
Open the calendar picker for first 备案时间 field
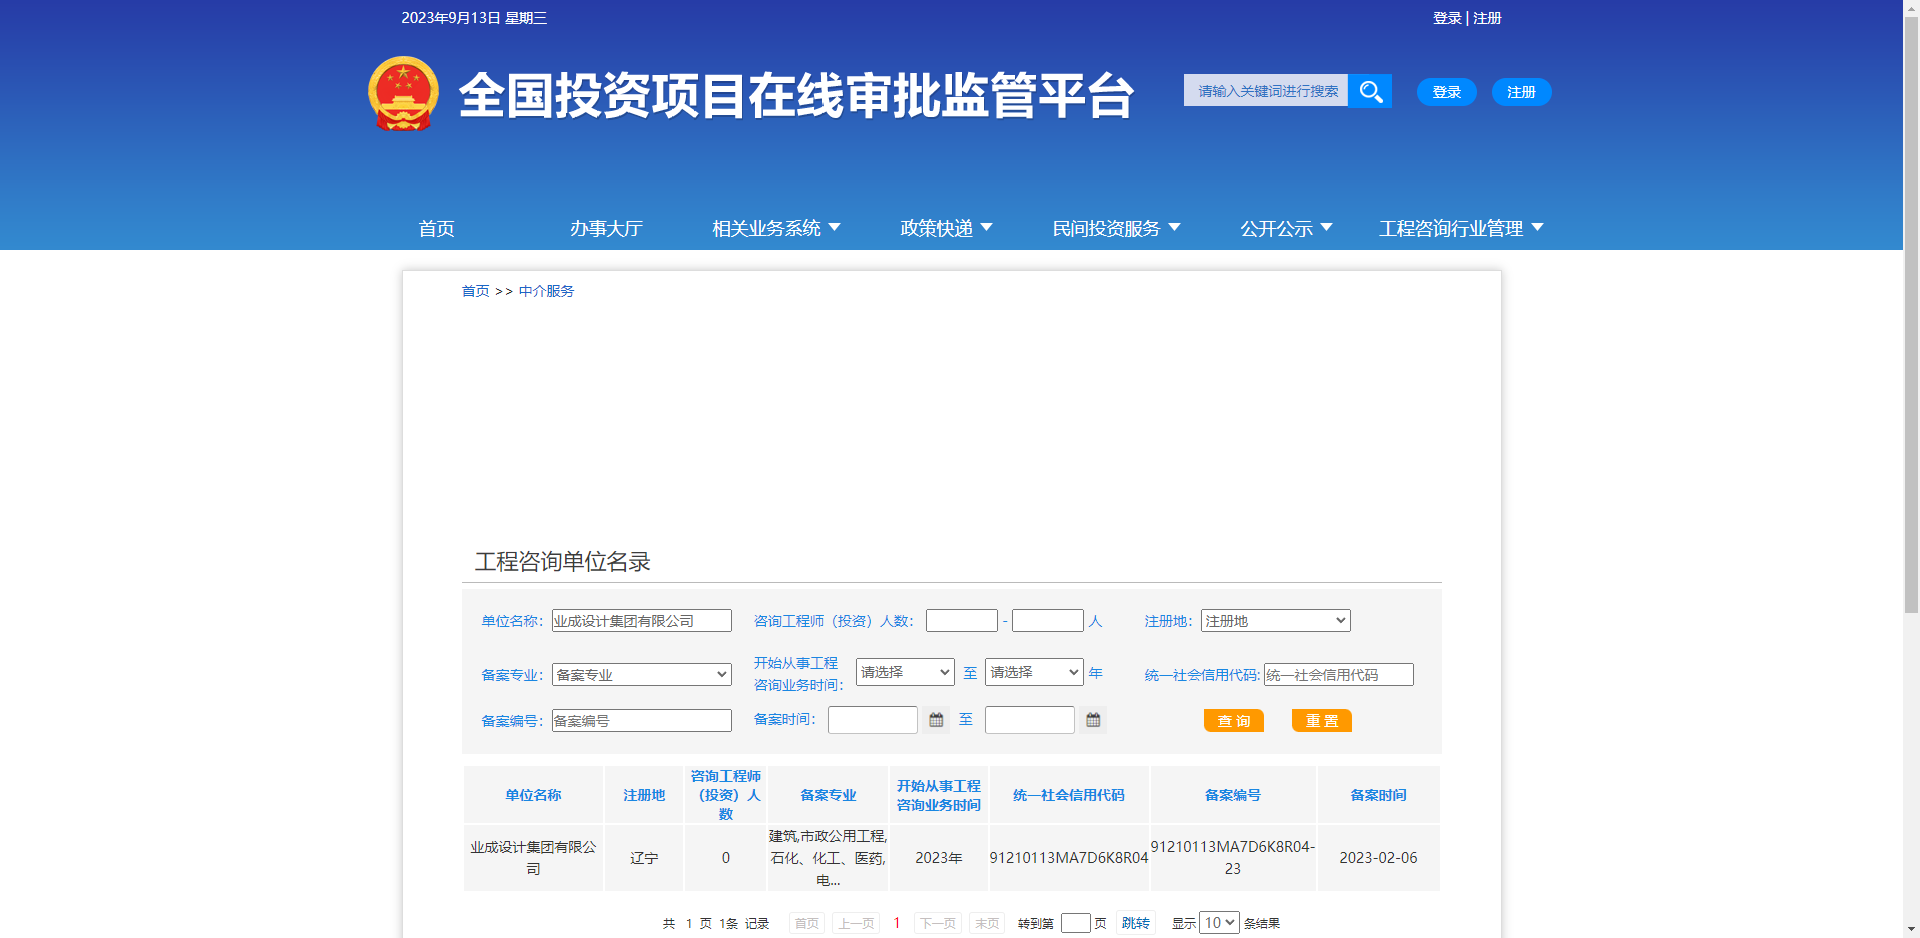[x=935, y=719]
